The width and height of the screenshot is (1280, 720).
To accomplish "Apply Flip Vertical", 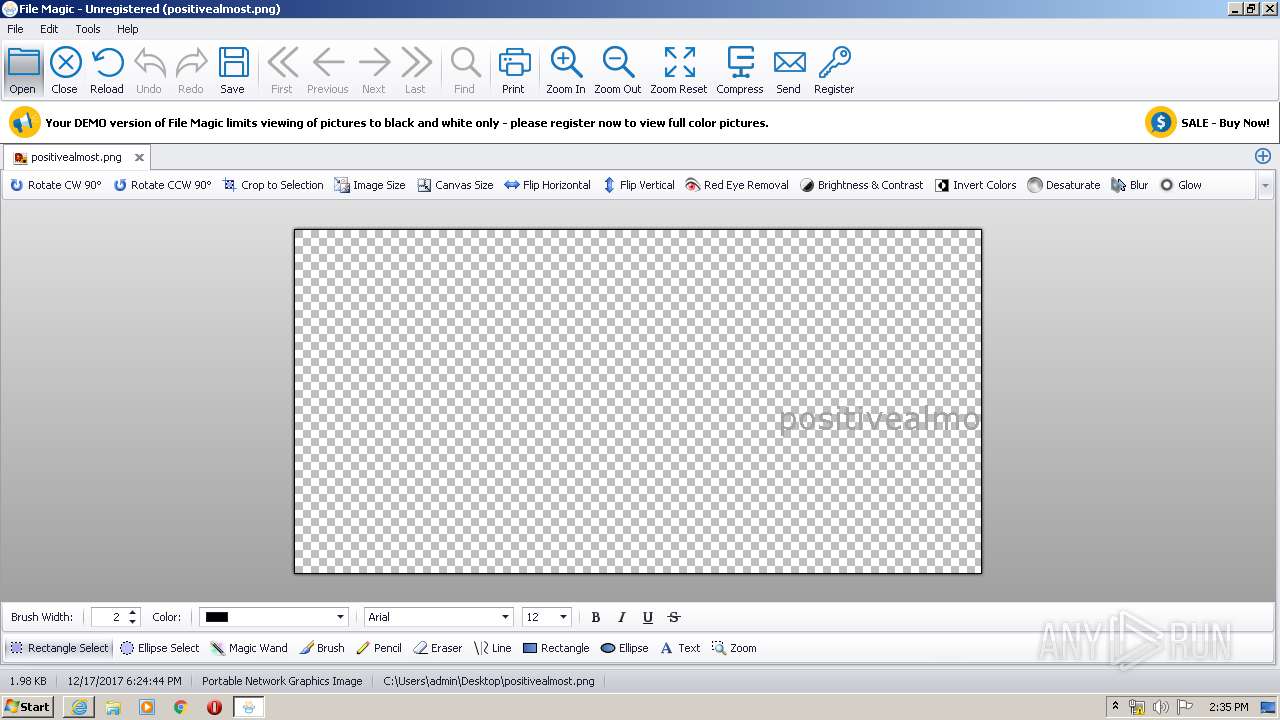I will [x=638, y=185].
